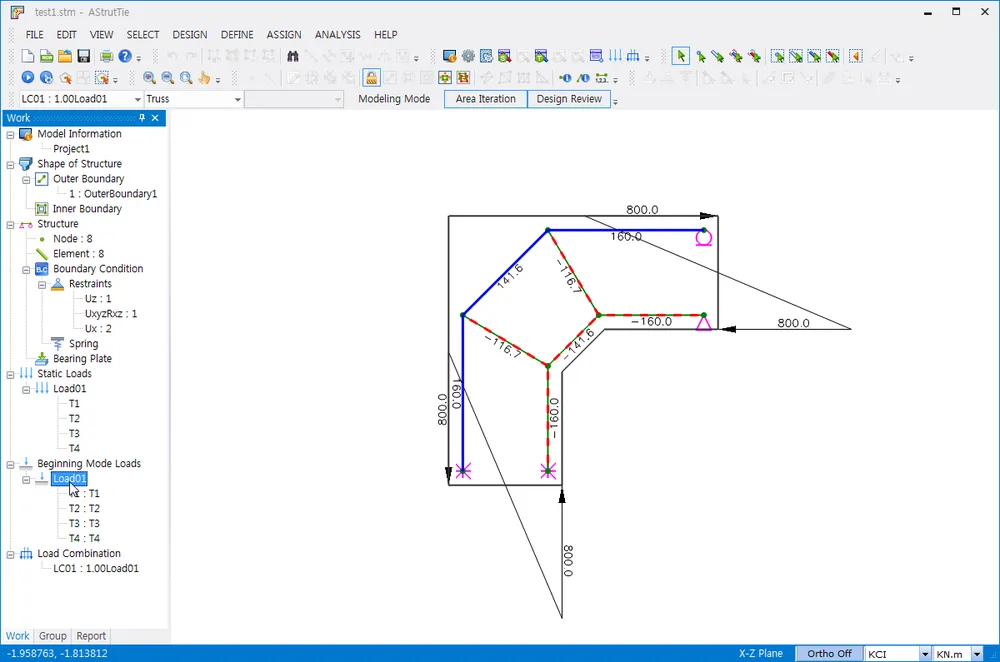Open a file with the folder icon

(64, 57)
